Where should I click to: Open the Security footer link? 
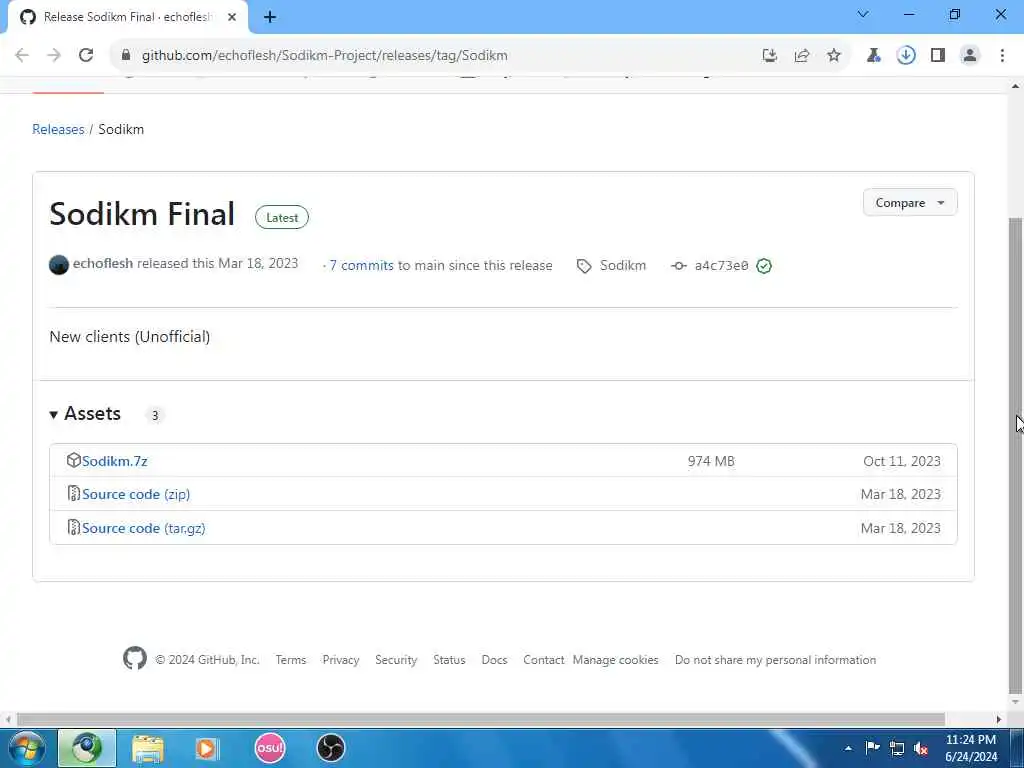point(396,660)
